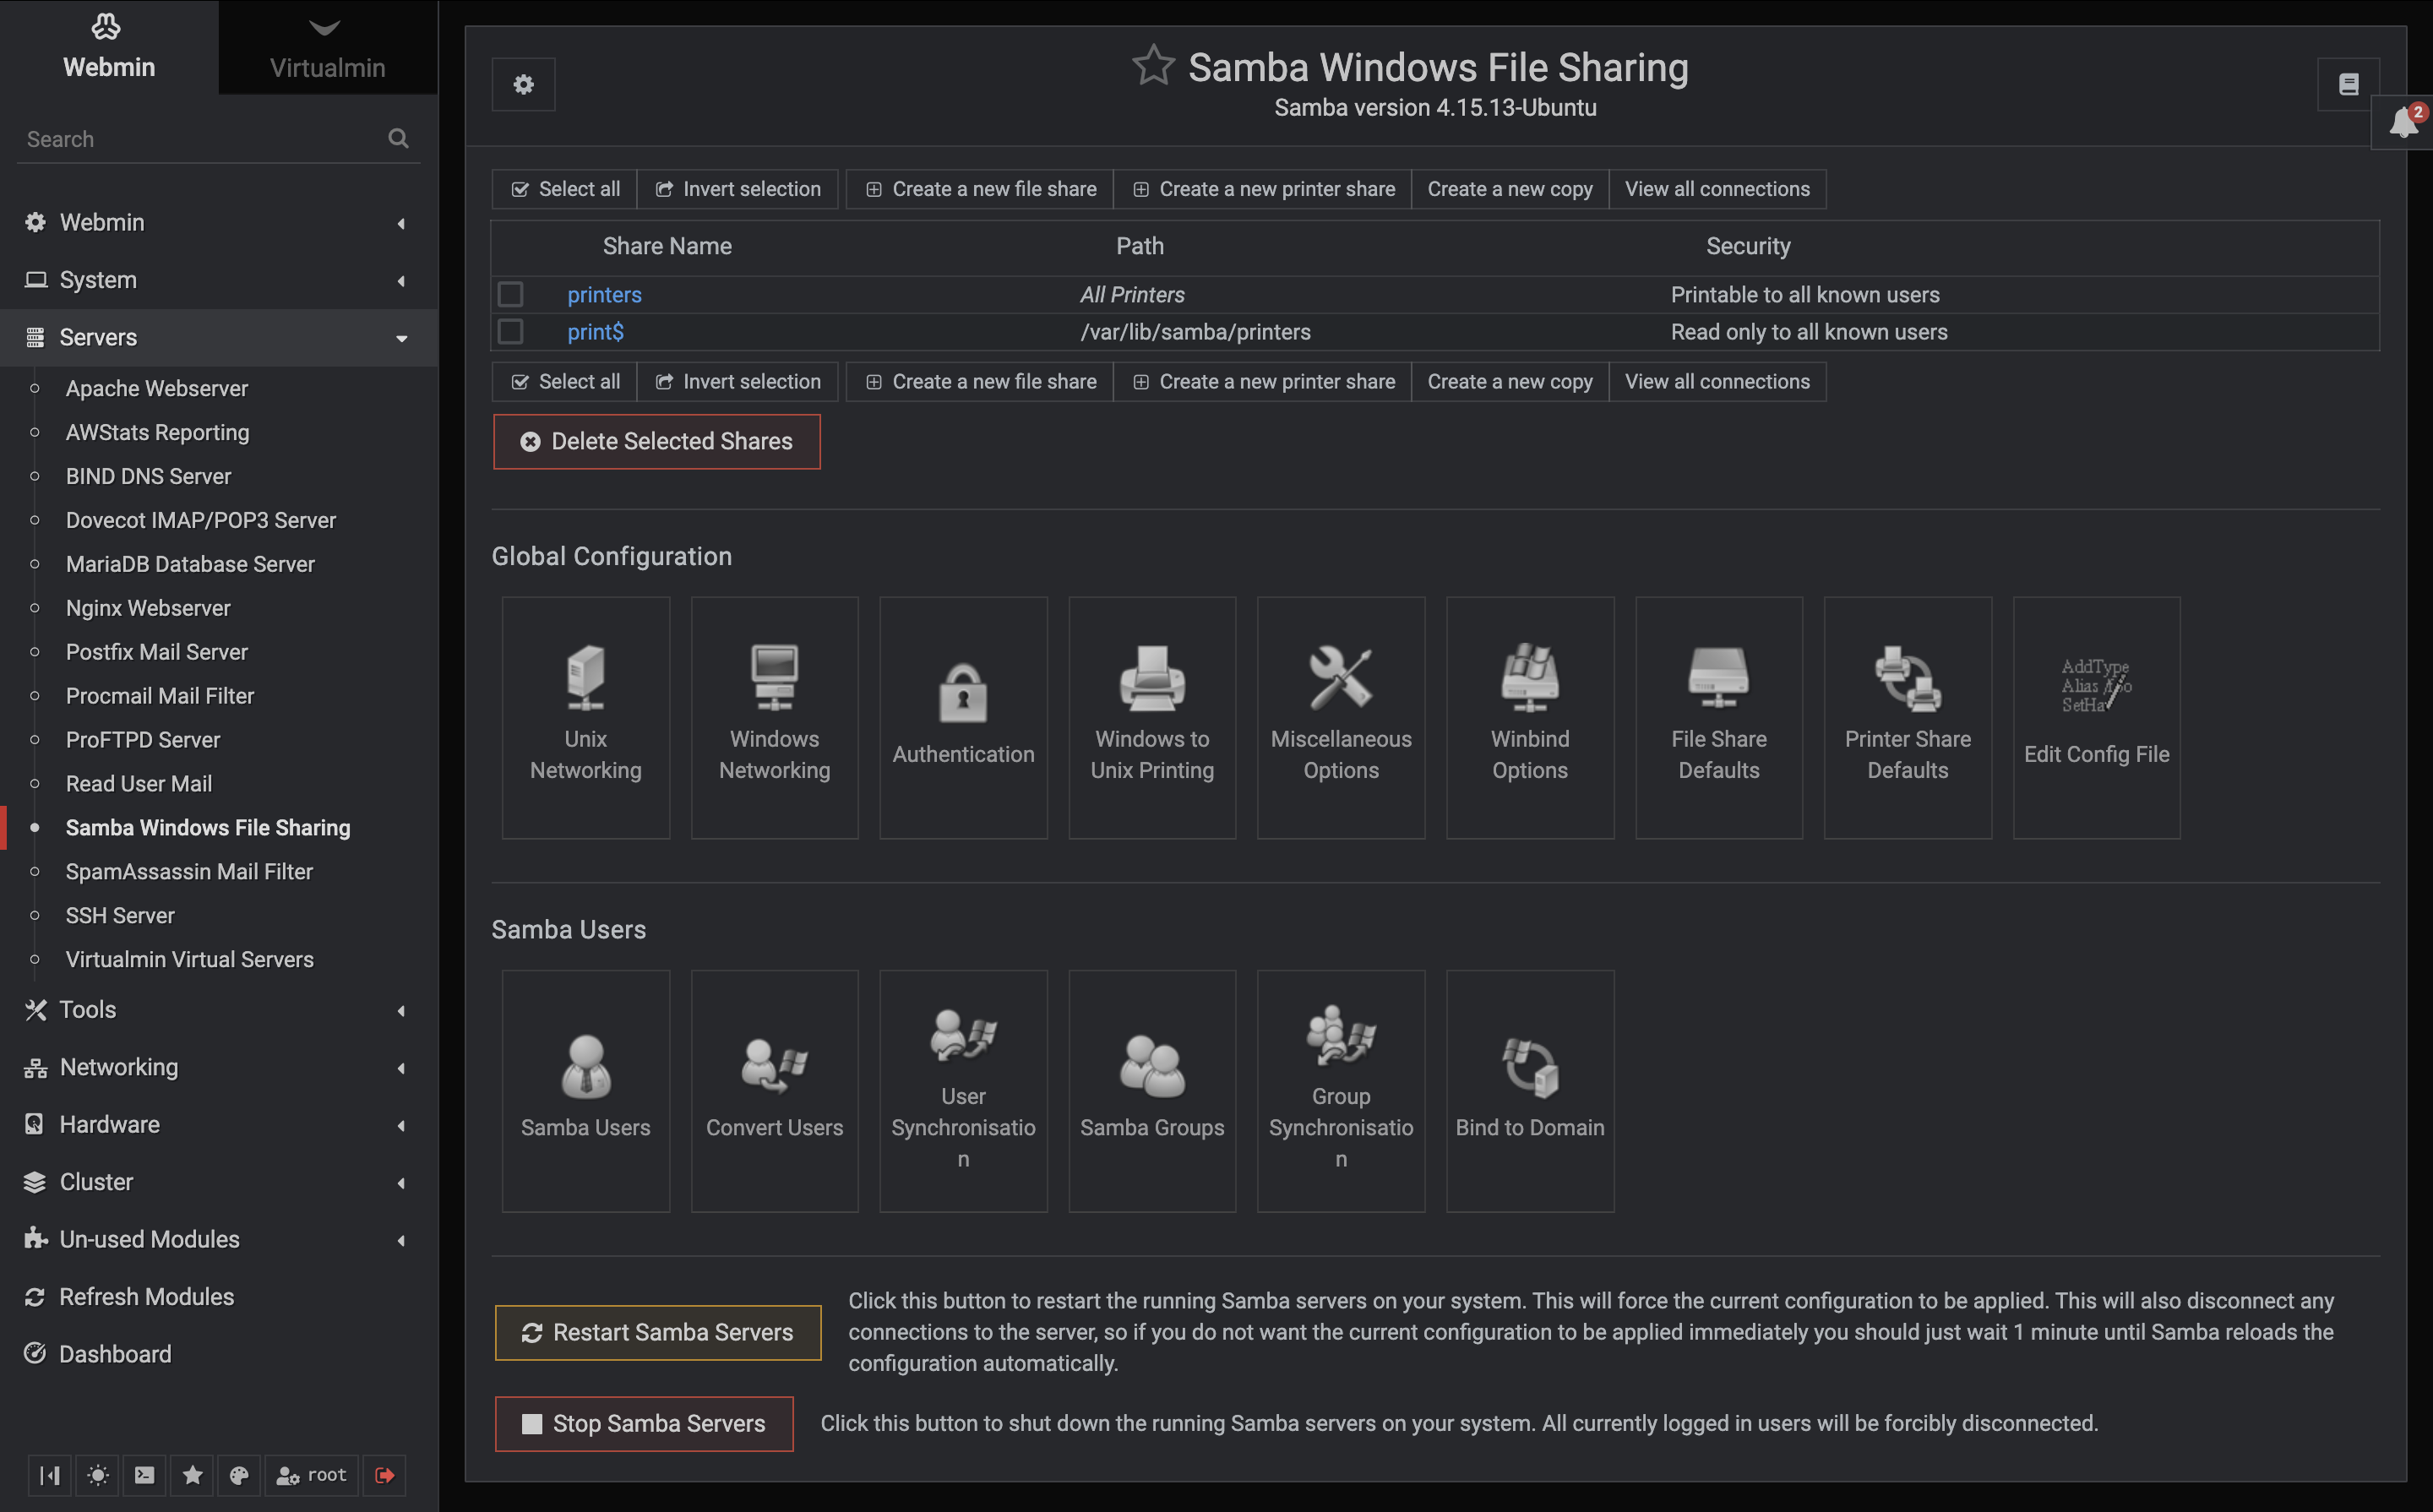Image resolution: width=2433 pixels, height=1512 pixels.
Task: Open User Synchronisation
Action: [x=963, y=1090]
